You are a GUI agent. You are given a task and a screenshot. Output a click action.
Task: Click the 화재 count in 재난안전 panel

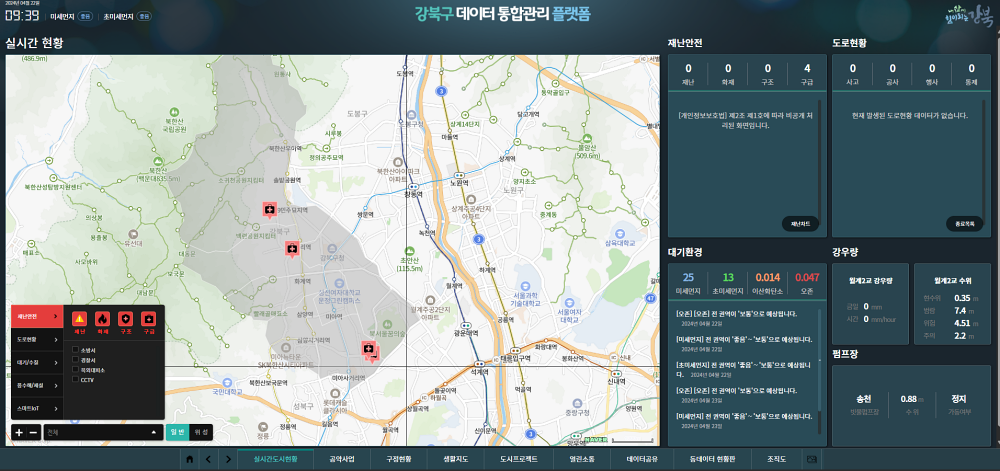click(x=728, y=68)
